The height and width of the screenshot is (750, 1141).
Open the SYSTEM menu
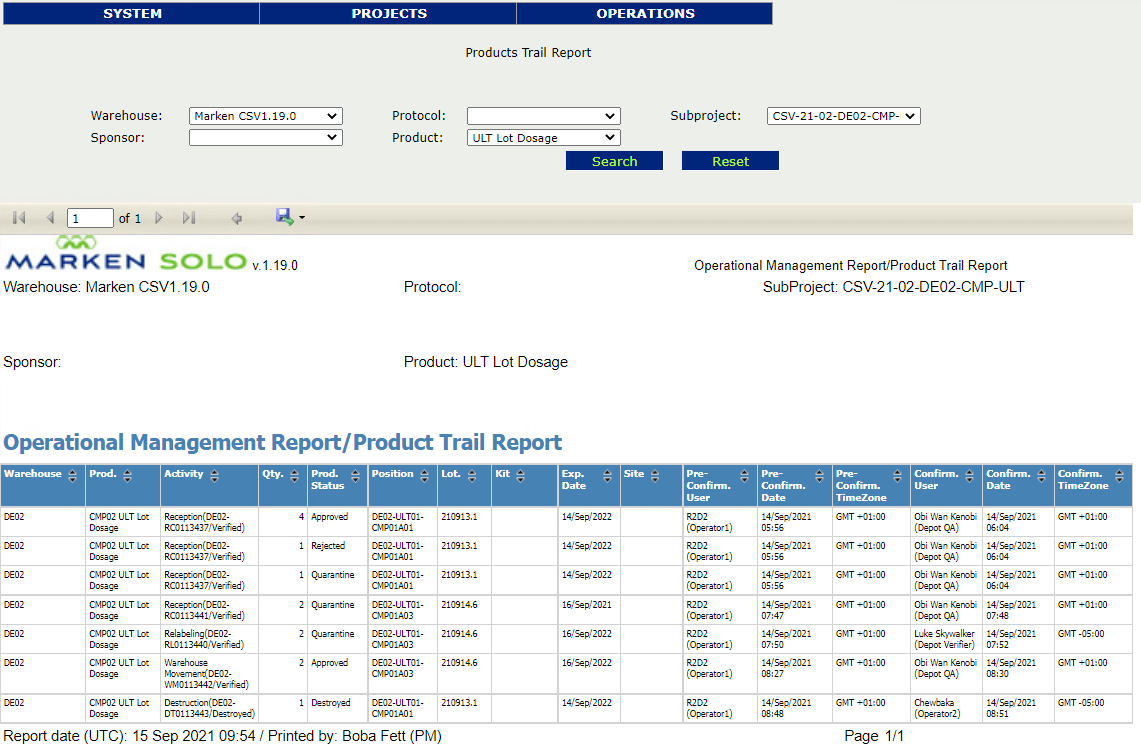coord(132,13)
